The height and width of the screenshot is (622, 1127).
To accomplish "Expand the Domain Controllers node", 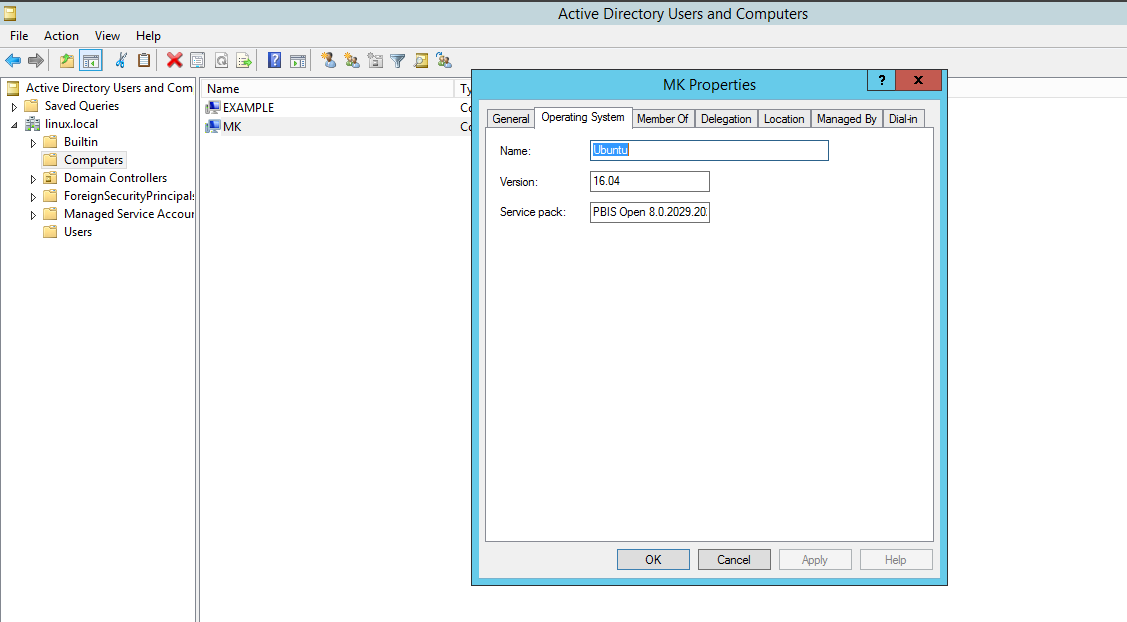I will (31, 177).
